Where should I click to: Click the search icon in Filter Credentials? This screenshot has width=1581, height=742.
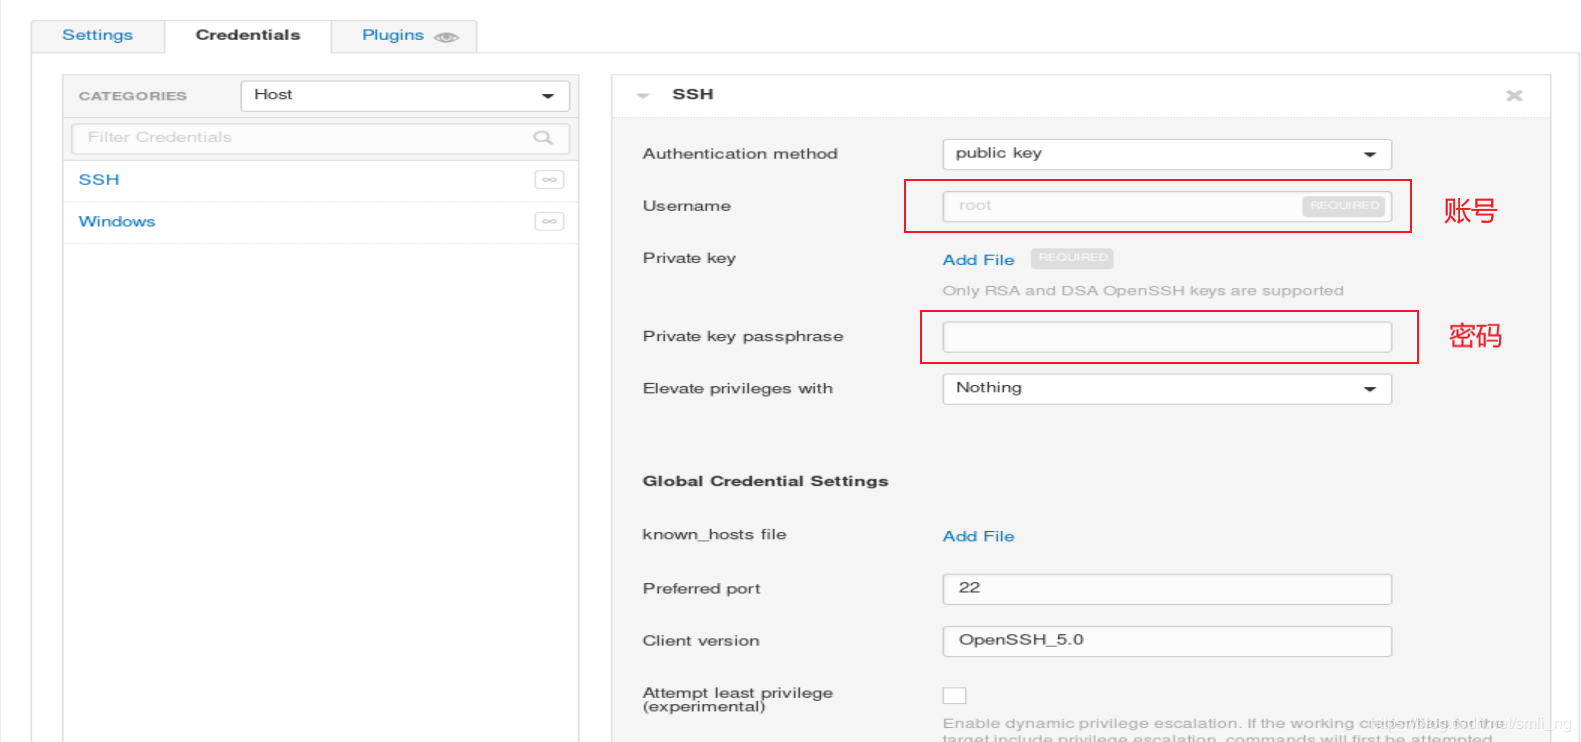click(x=543, y=138)
